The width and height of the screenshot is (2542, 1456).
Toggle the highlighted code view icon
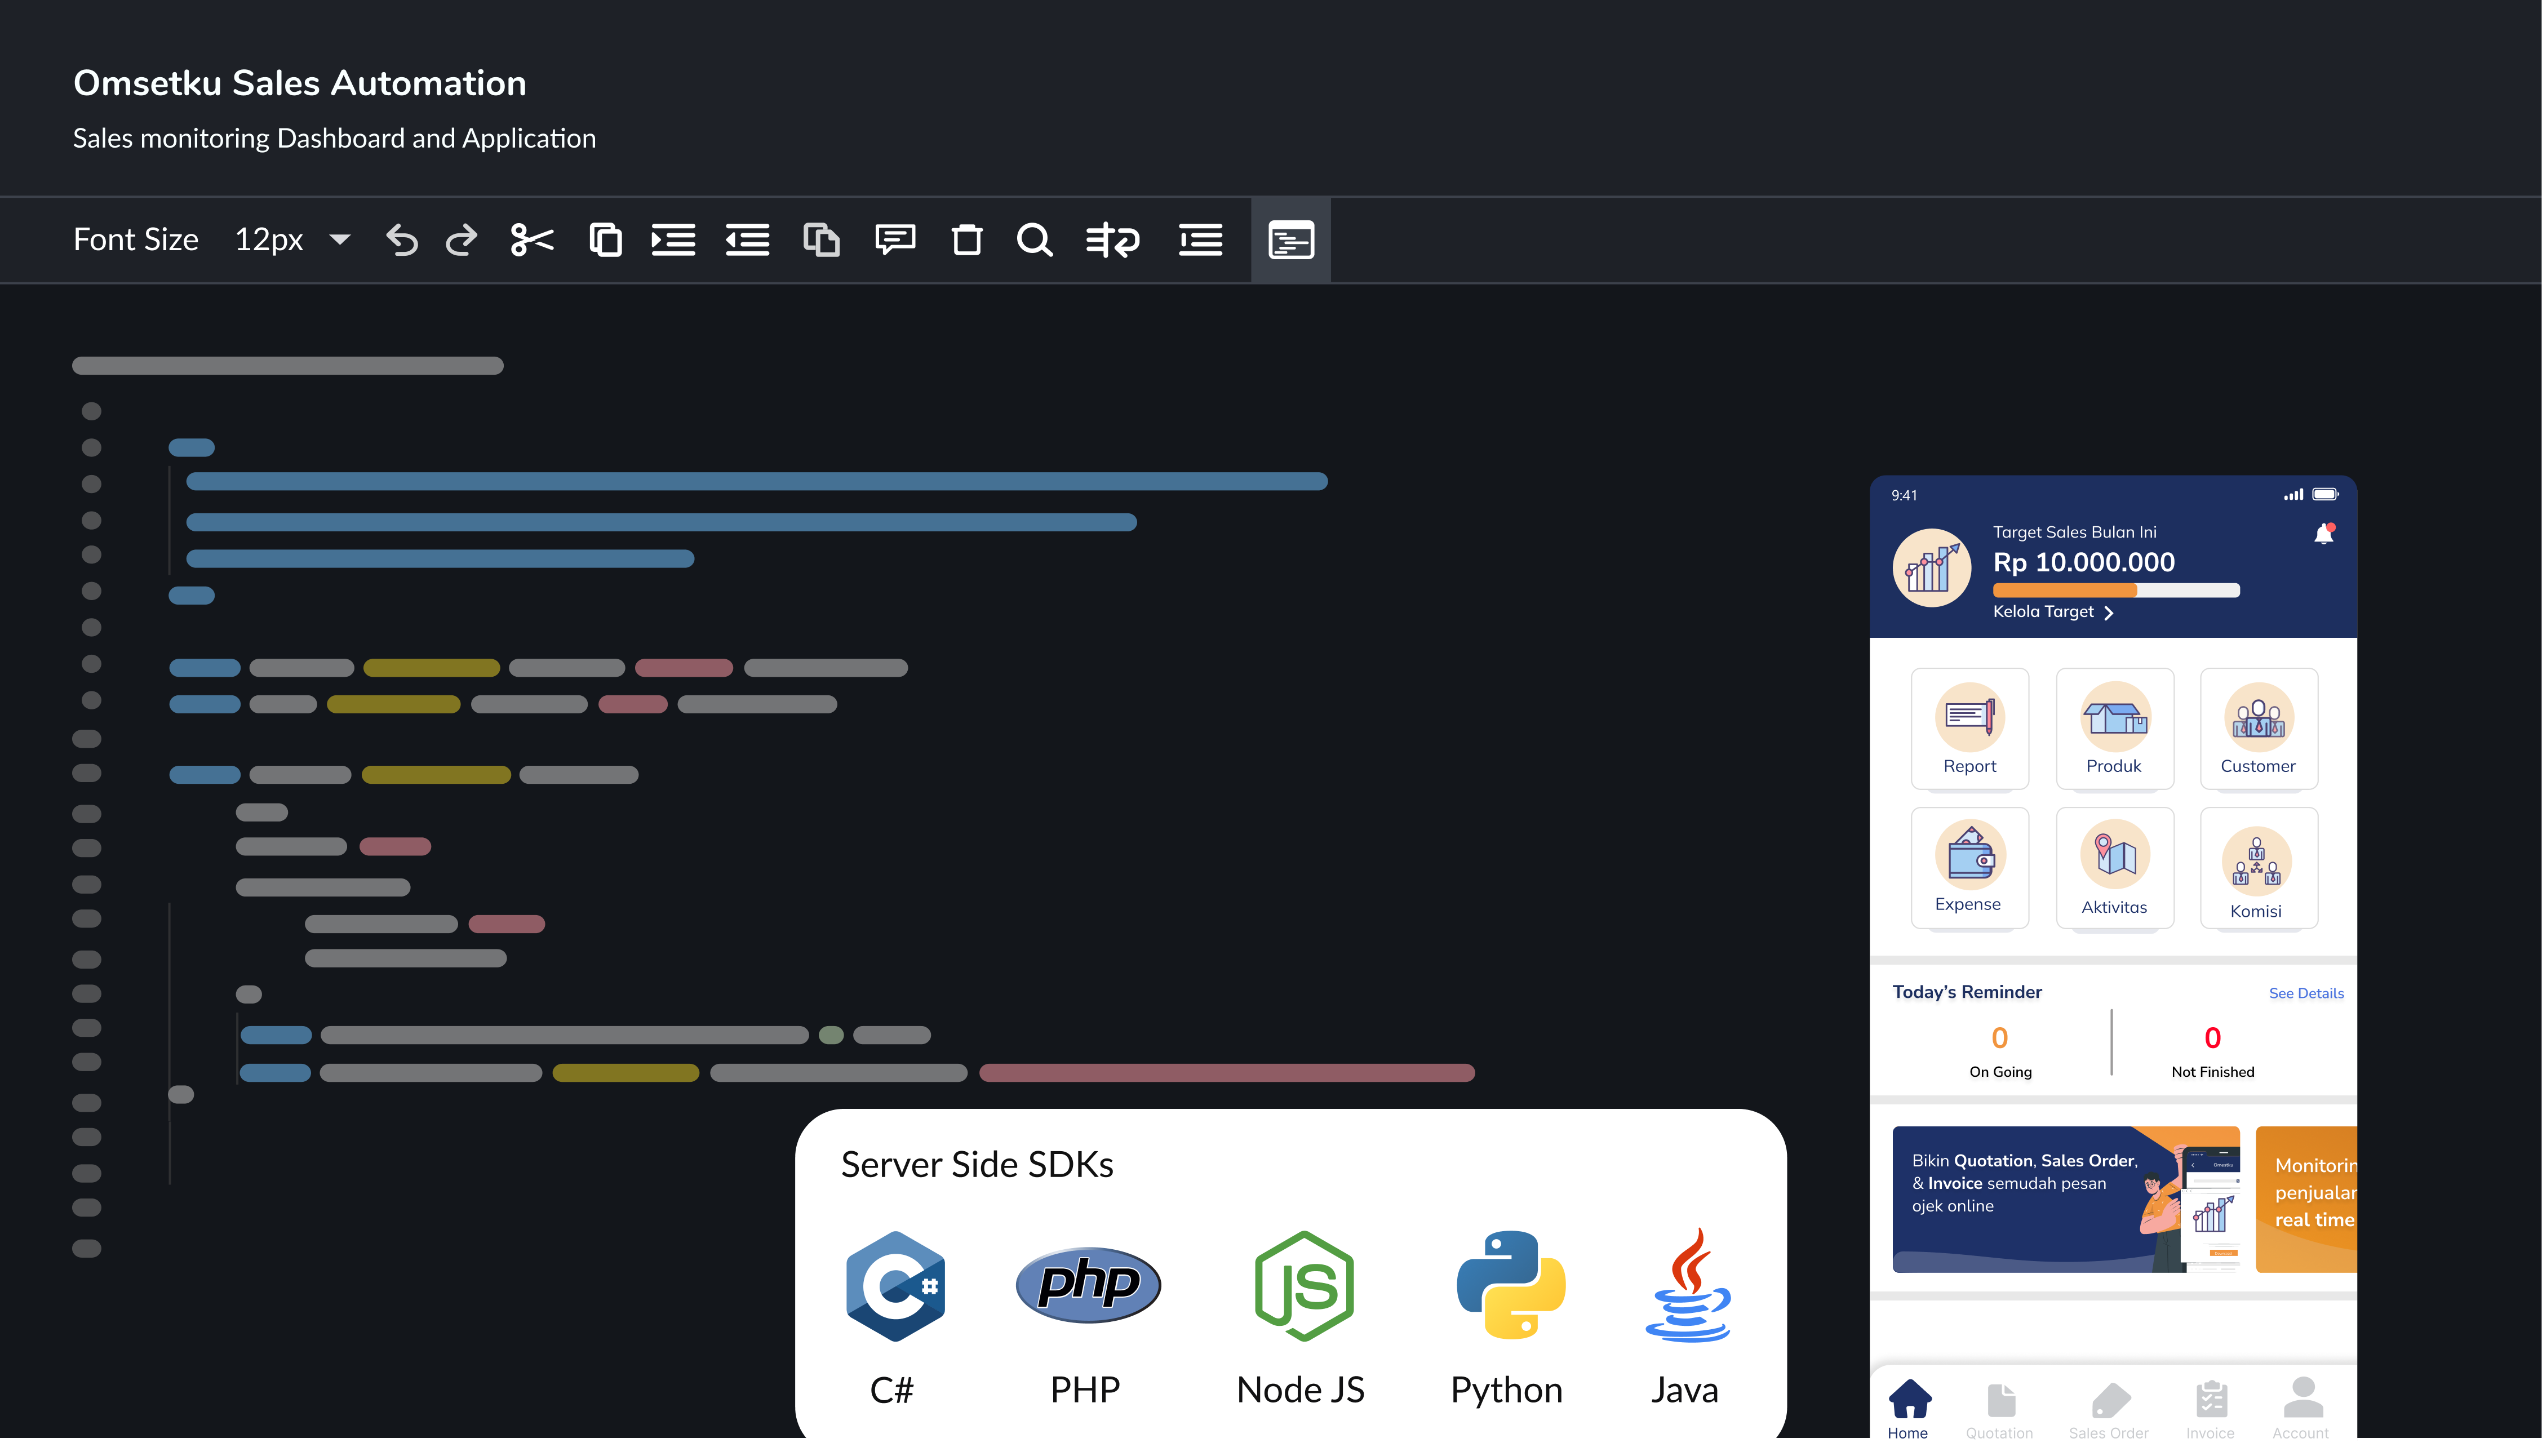coord(1291,240)
